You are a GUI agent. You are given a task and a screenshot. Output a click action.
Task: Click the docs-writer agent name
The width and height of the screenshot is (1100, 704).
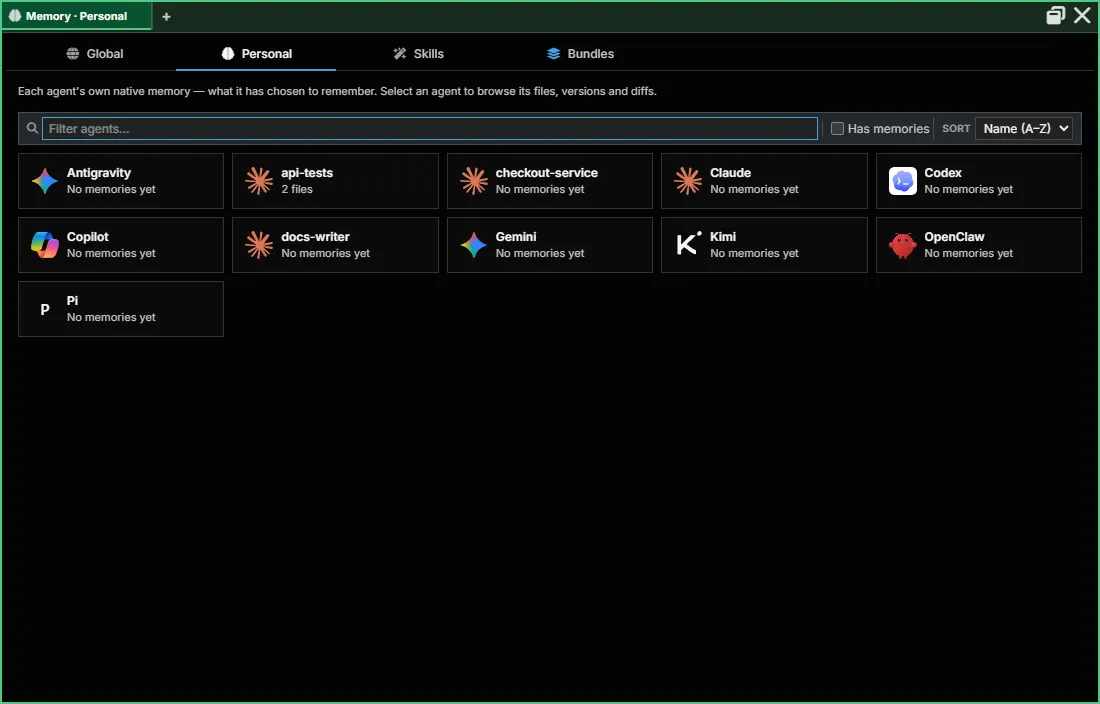coord(315,237)
